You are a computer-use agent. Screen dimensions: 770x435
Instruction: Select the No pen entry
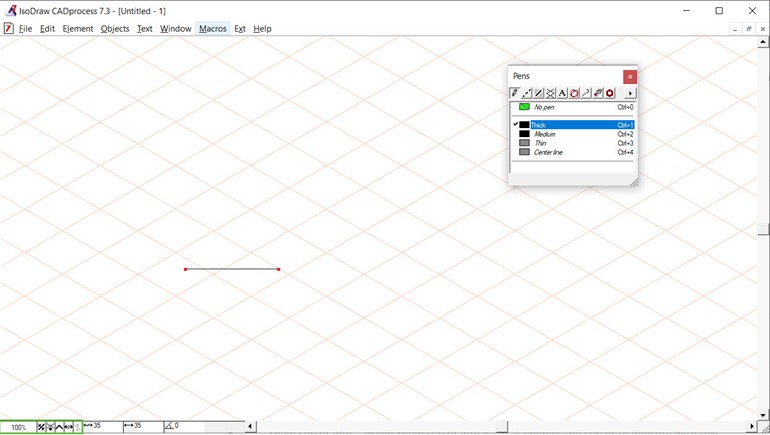tap(573, 107)
